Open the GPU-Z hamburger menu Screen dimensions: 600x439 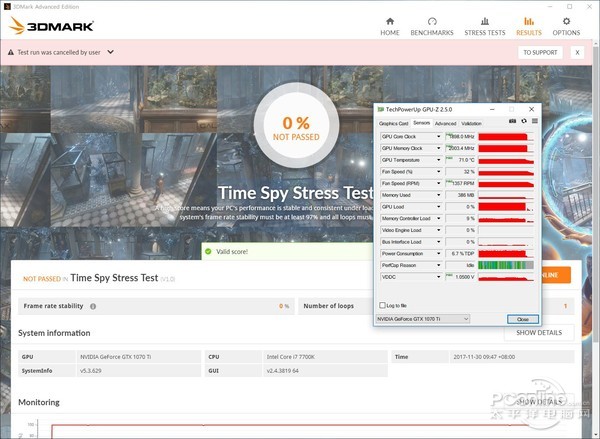535,121
